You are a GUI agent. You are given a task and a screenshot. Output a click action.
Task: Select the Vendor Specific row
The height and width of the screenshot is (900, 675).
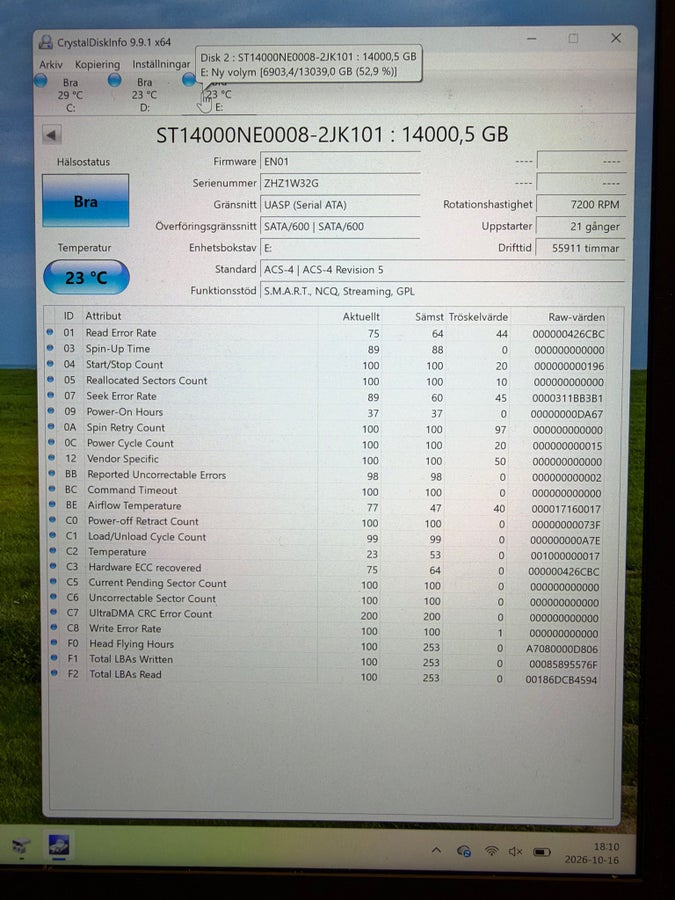tap(326, 460)
